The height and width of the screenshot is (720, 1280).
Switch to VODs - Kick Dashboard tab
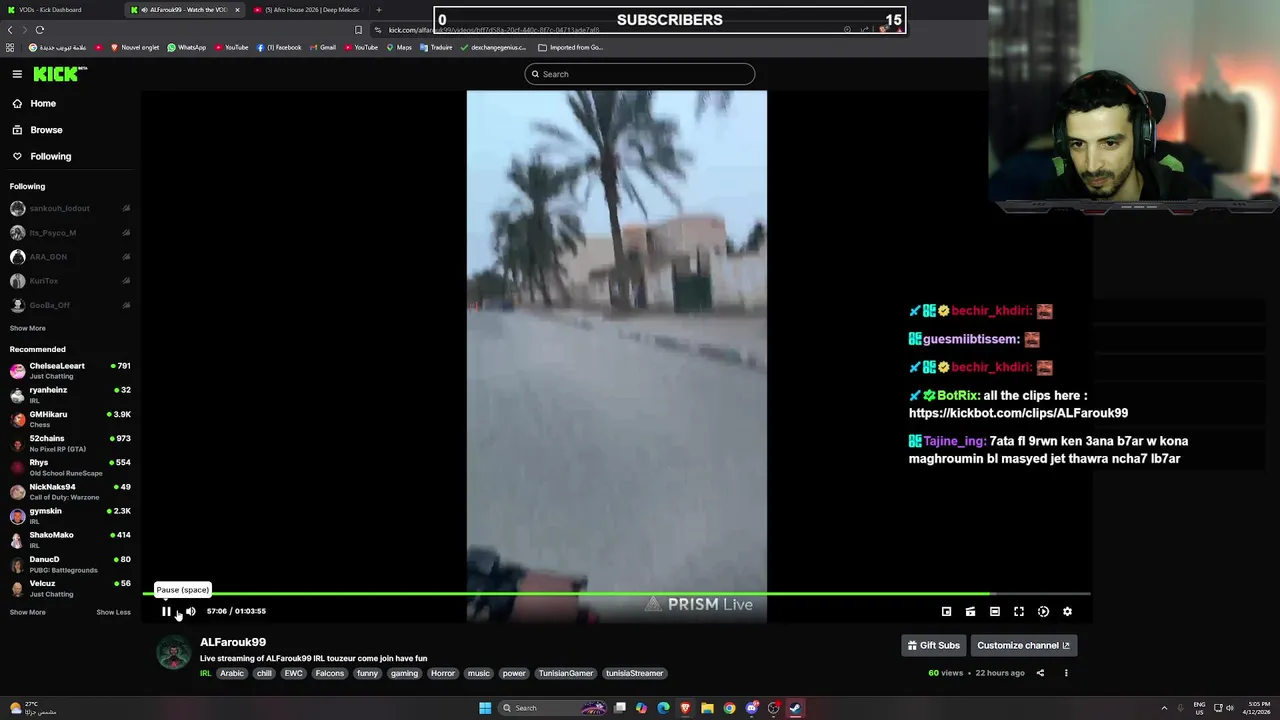(60, 10)
